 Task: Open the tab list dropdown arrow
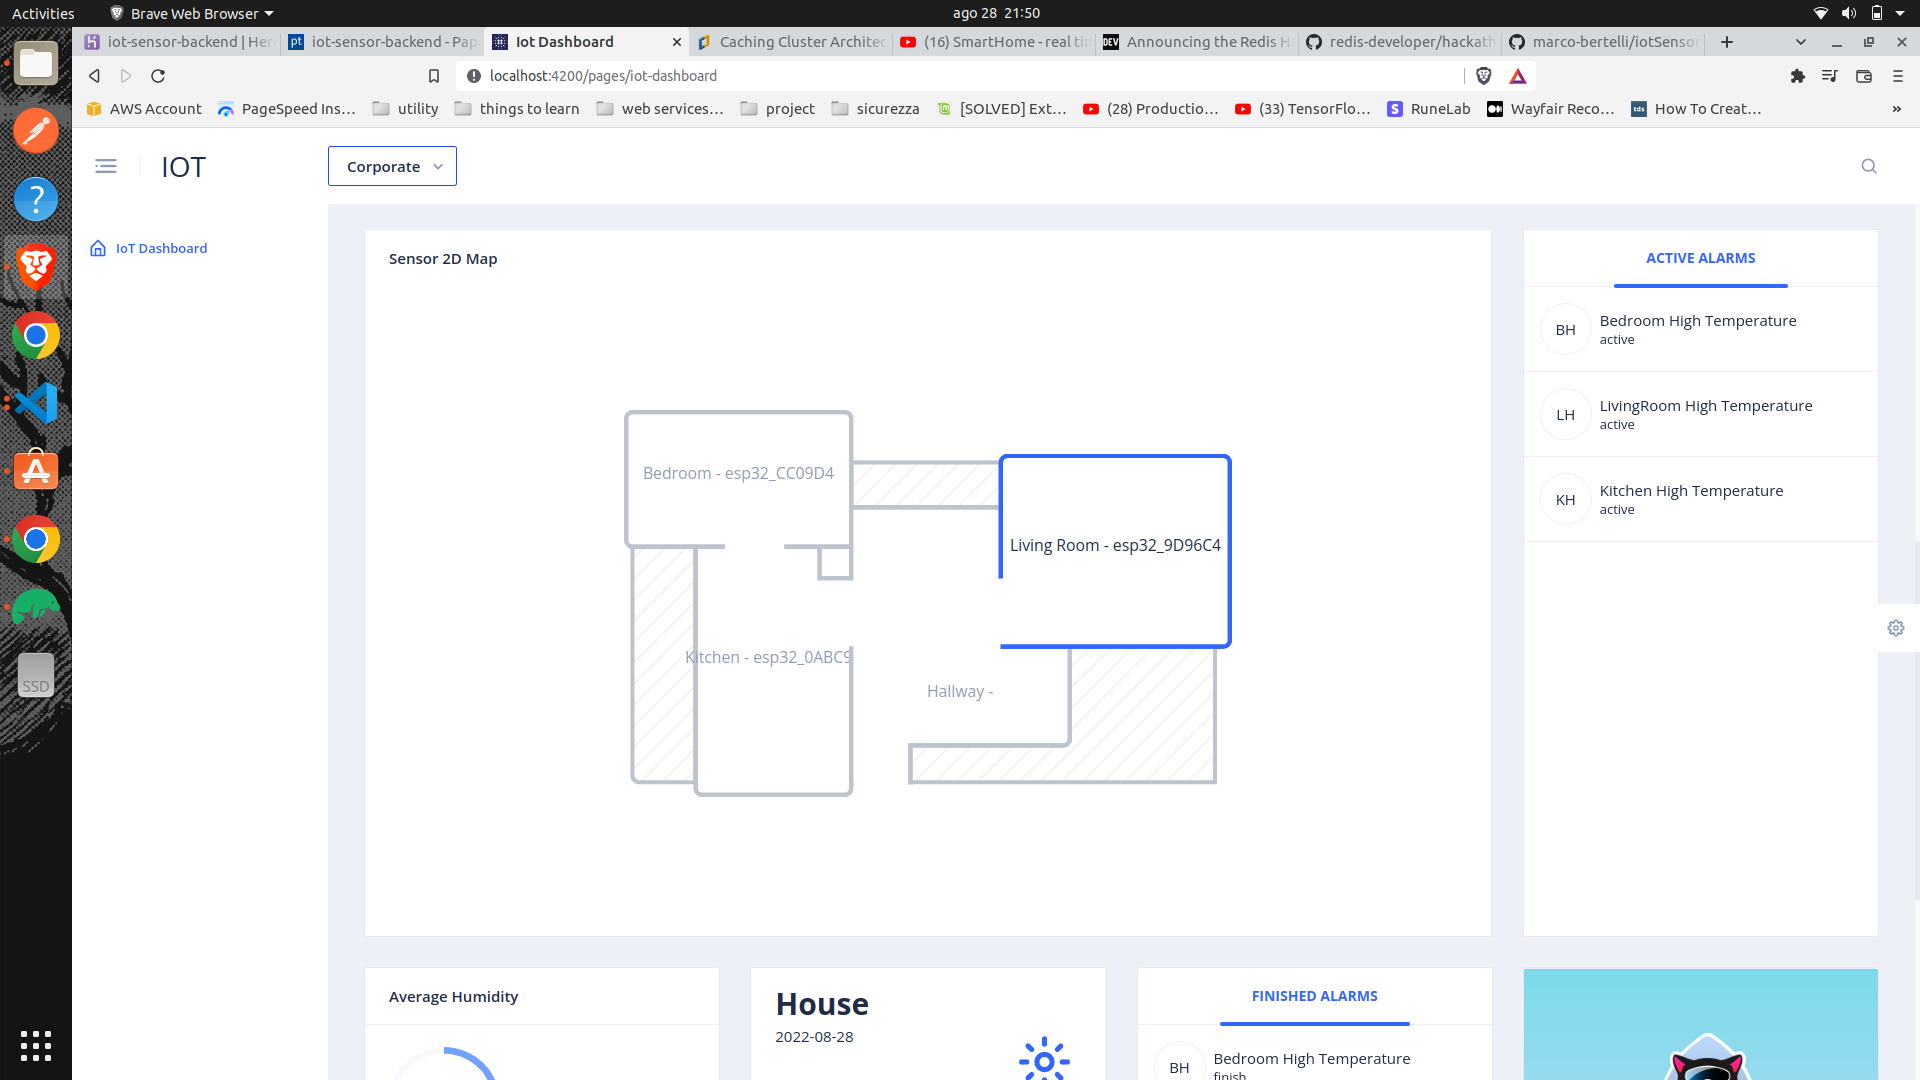(x=1801, y=42)
